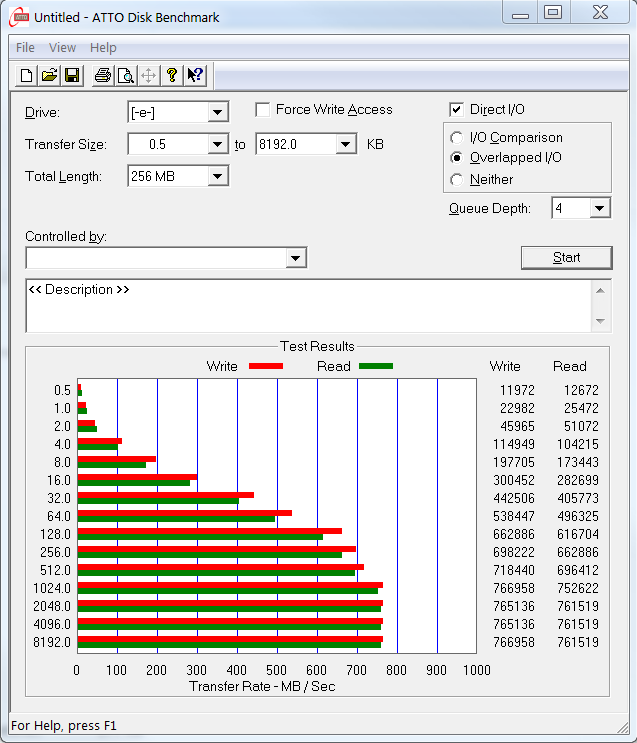Print results with the printer icon

pyautogui.click(x=102, y=75)
